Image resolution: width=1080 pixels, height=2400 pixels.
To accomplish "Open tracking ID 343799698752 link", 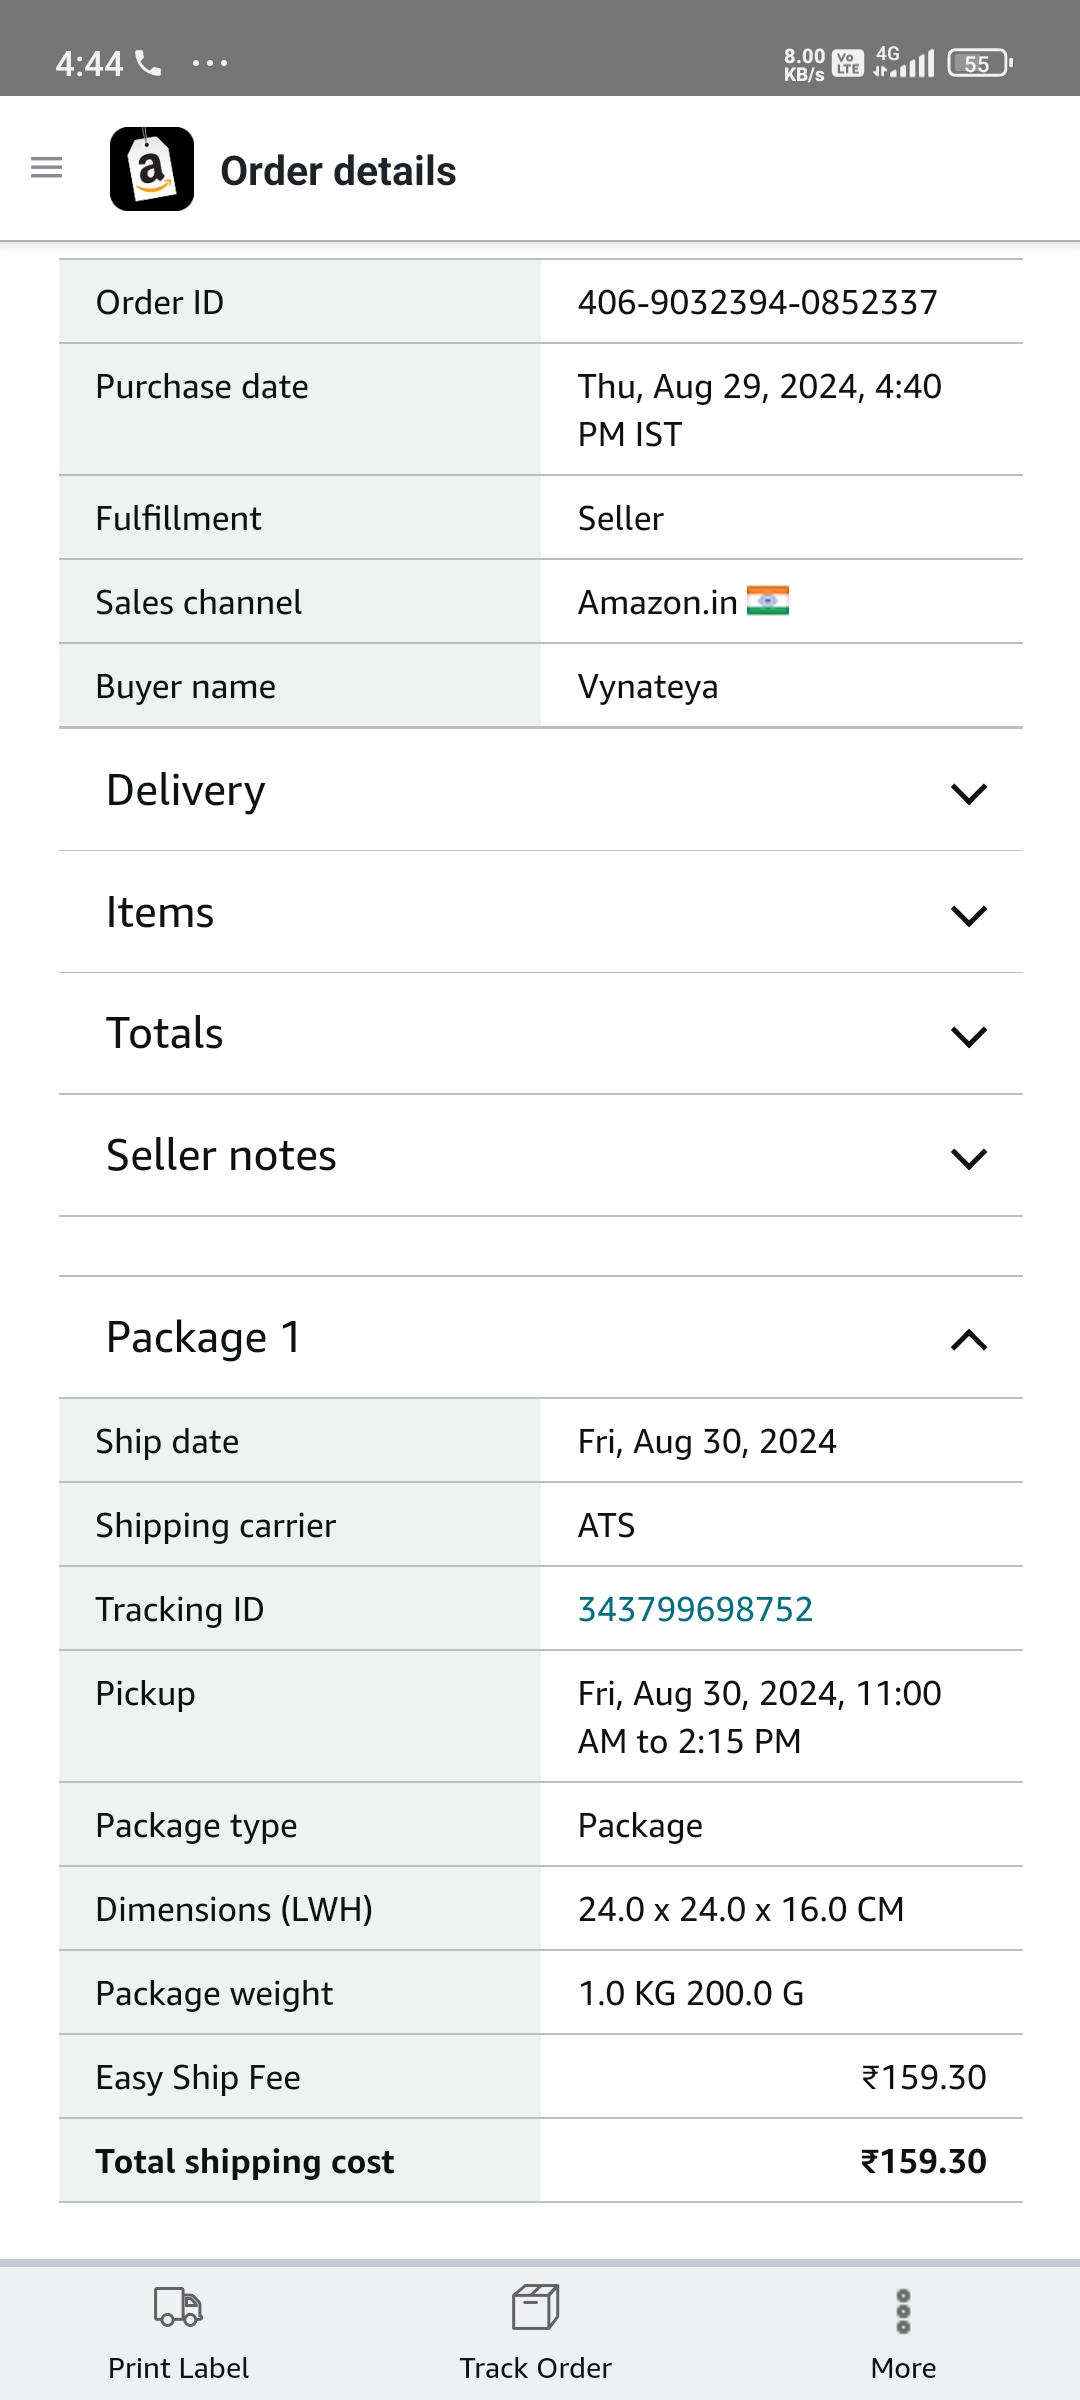I will pos(696,1609).
